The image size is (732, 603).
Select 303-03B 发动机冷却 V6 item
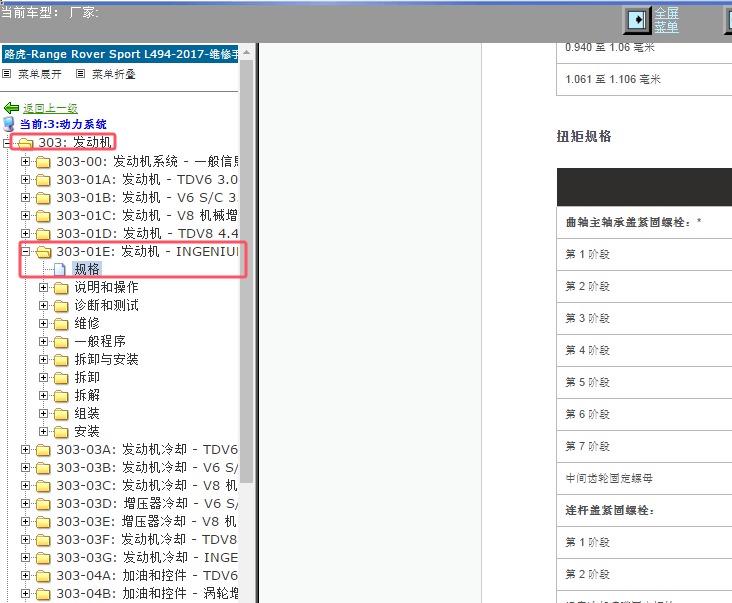pyautogui.click(x=147, y=467)
